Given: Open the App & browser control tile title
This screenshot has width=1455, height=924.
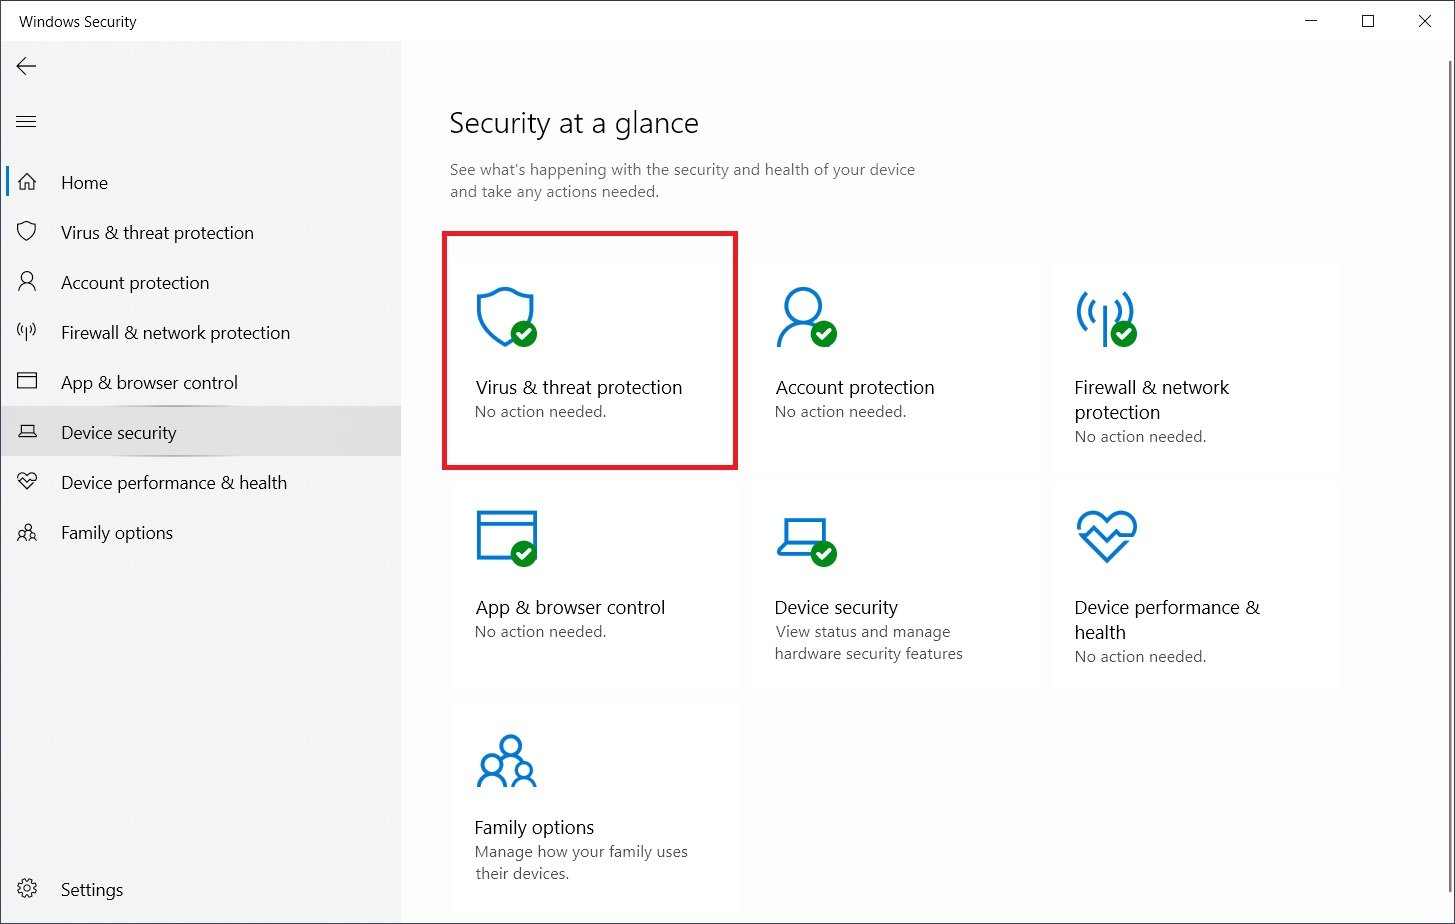Looking at the screenshot, I should [570, 608].
